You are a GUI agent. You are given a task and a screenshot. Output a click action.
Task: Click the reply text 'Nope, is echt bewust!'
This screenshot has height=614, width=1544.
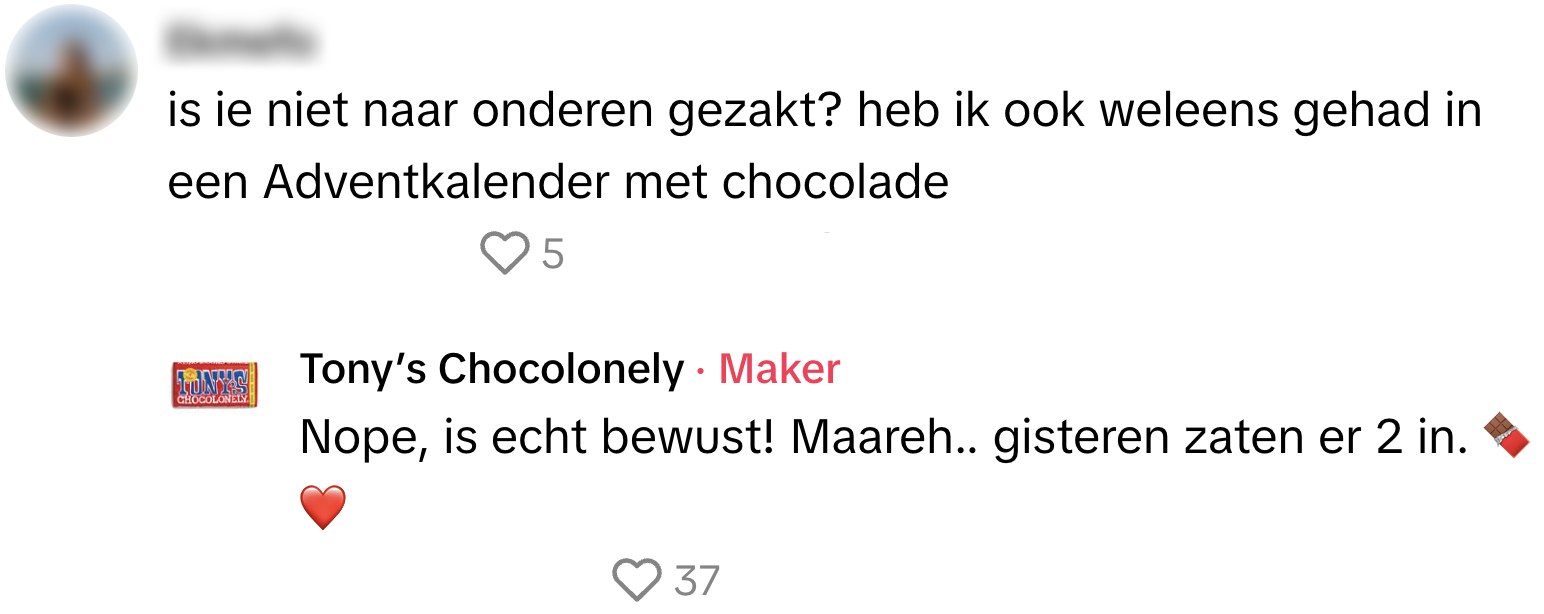coord(538,440)
